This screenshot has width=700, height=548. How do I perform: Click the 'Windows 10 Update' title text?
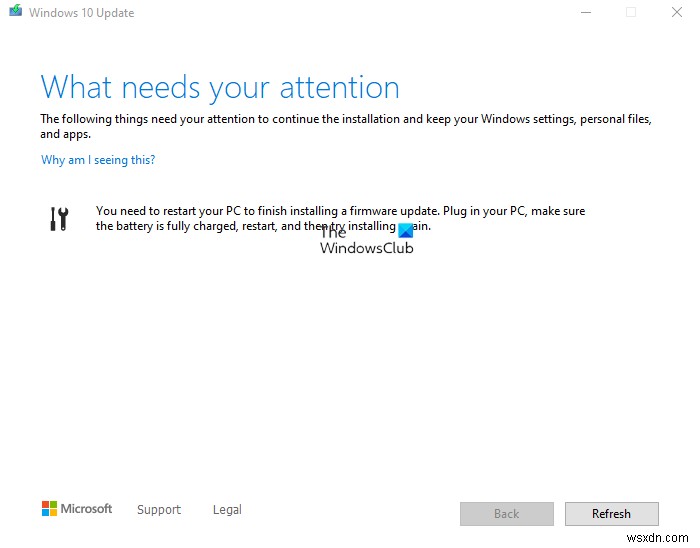pyautogui.click(x=82, y=13)
